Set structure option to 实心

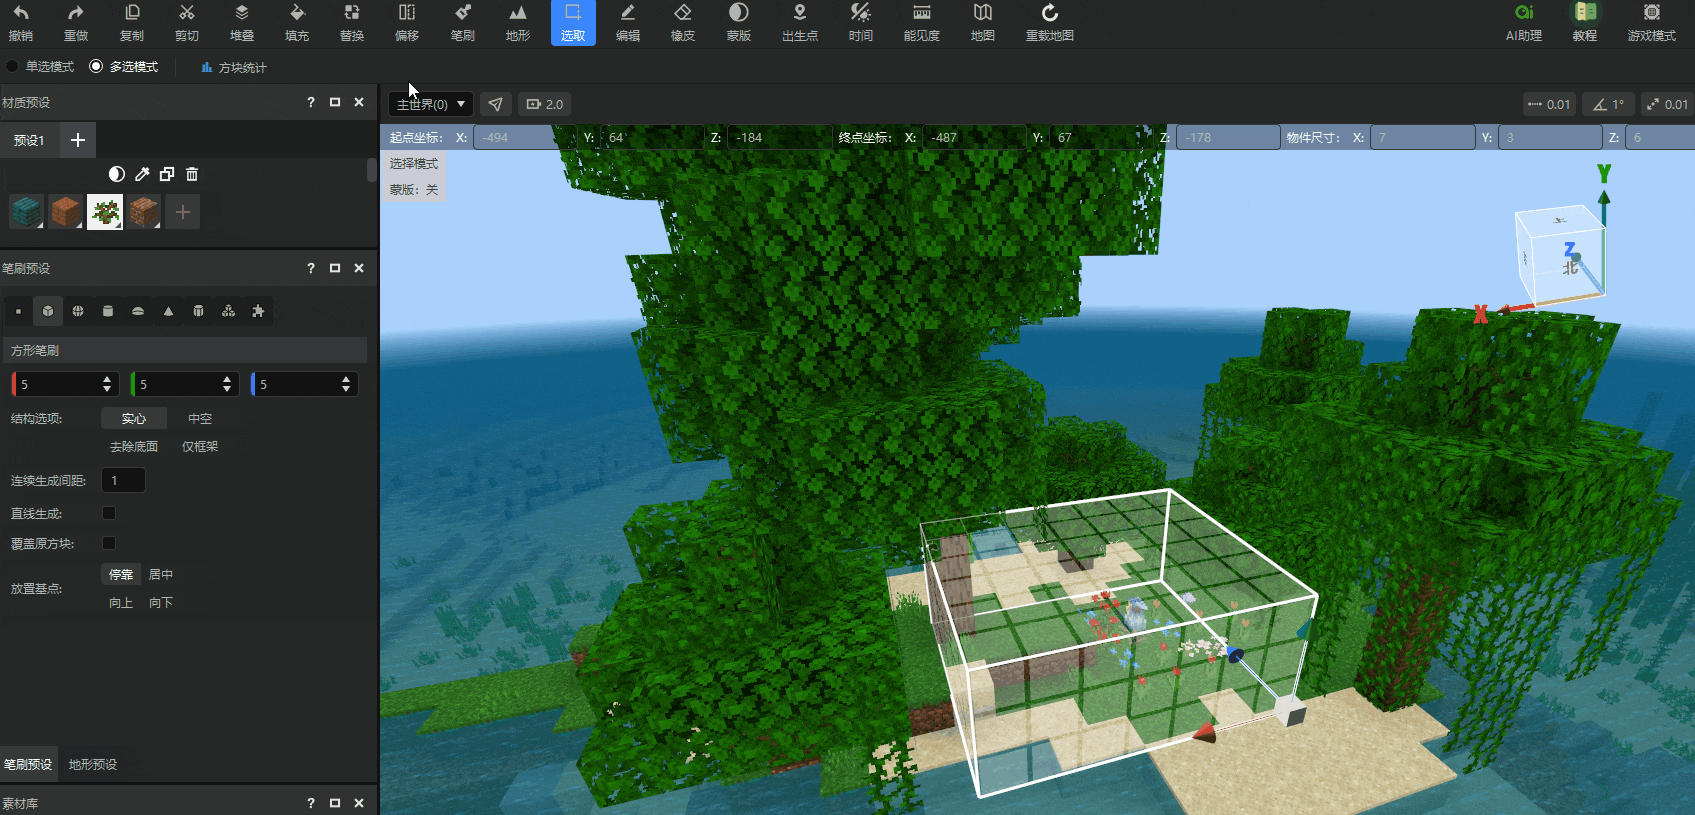point(134,419)
